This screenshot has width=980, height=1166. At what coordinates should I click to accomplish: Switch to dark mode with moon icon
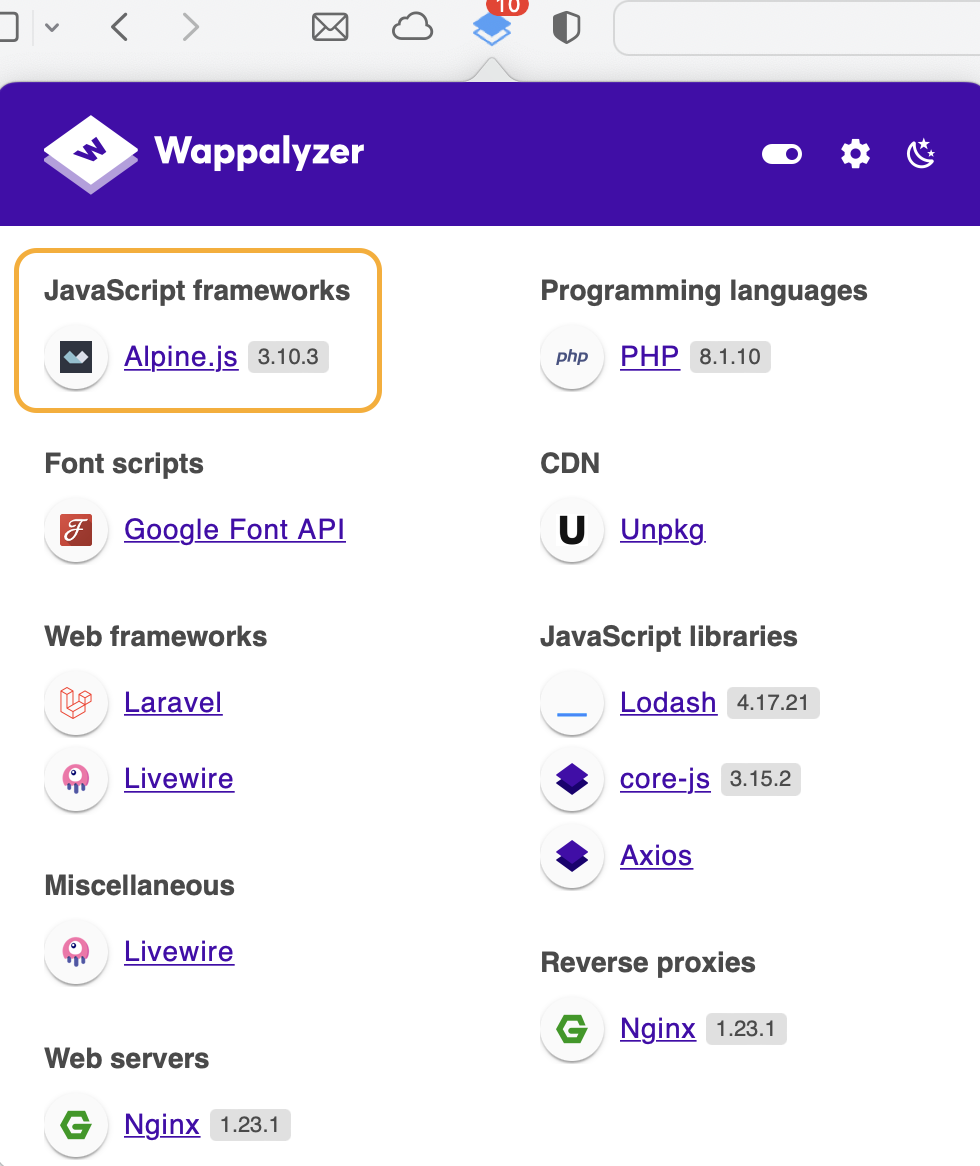[x=921, y=154]
